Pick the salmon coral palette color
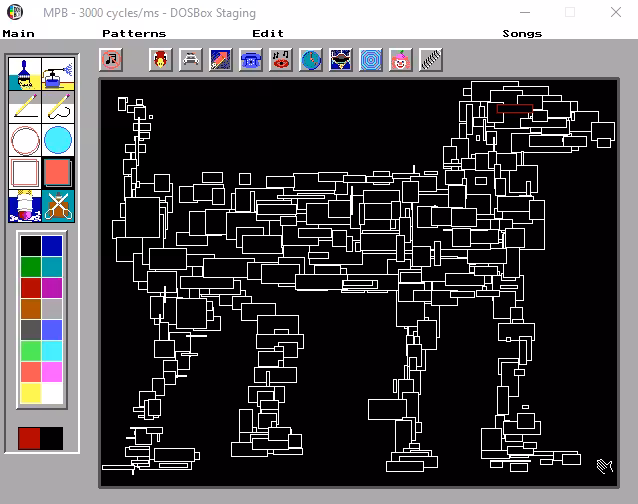638x504 pixels. point(31,372)
